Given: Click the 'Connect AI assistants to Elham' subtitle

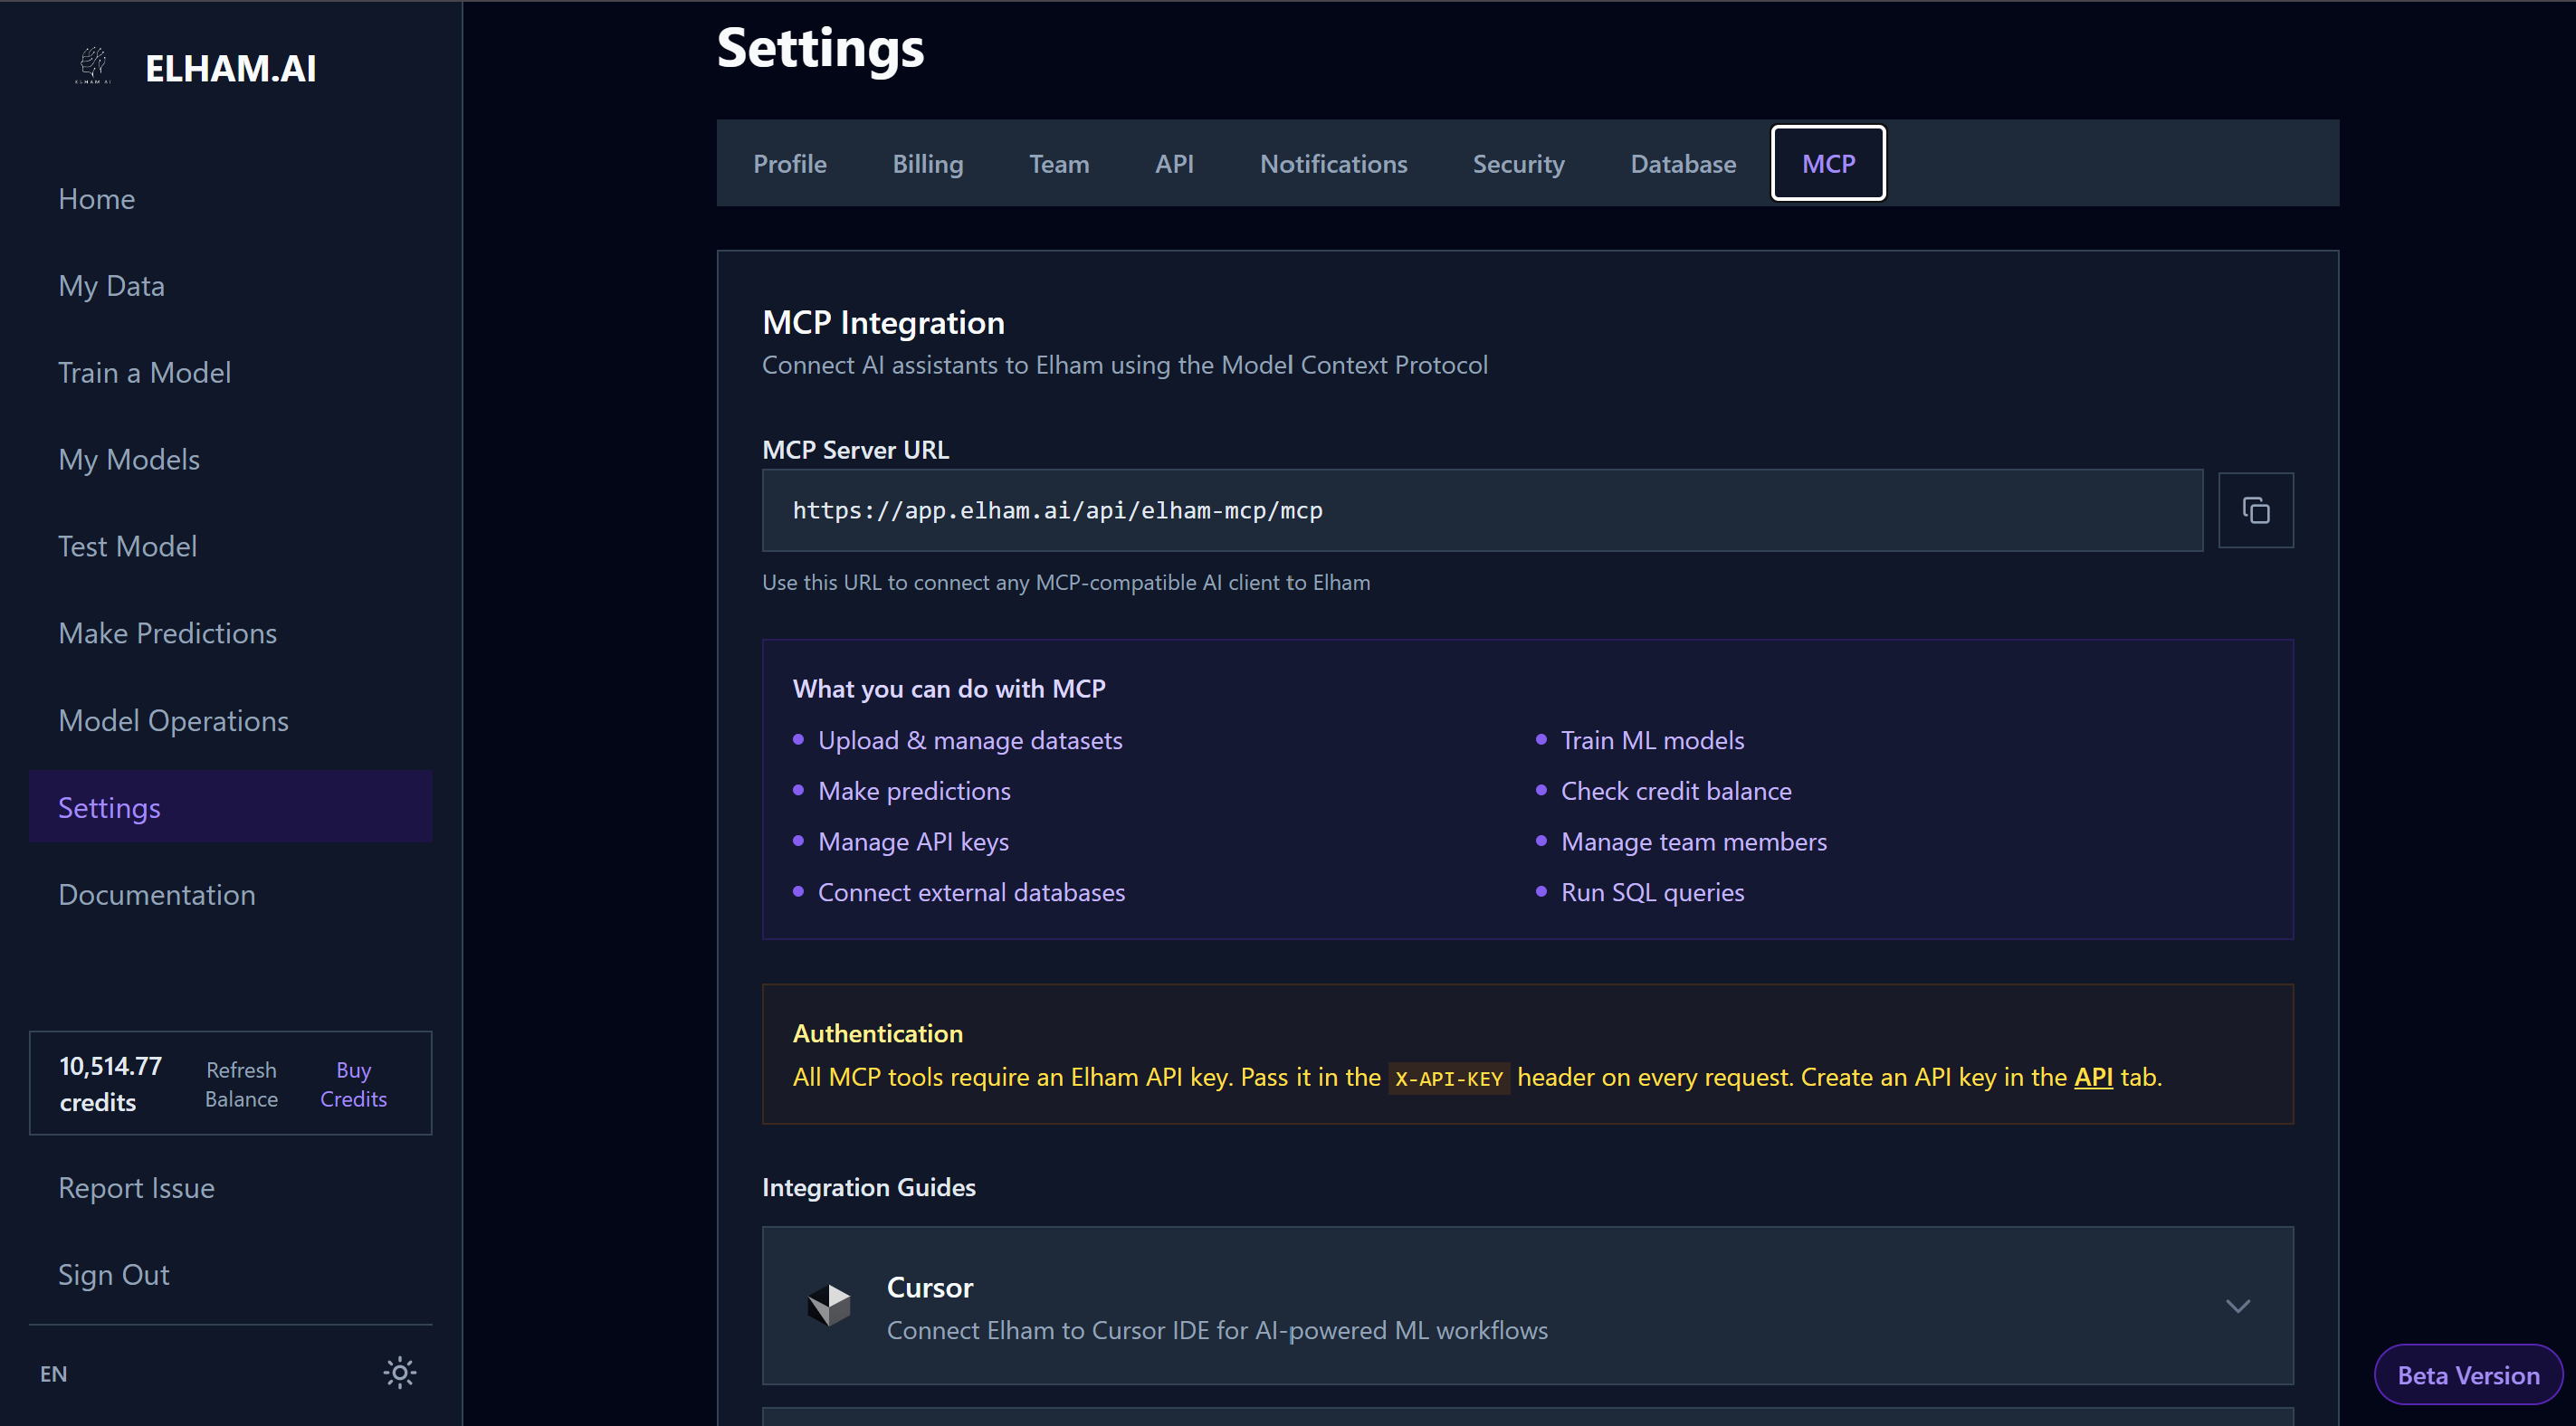Looking at the screenshot, I should [1125, 365].
